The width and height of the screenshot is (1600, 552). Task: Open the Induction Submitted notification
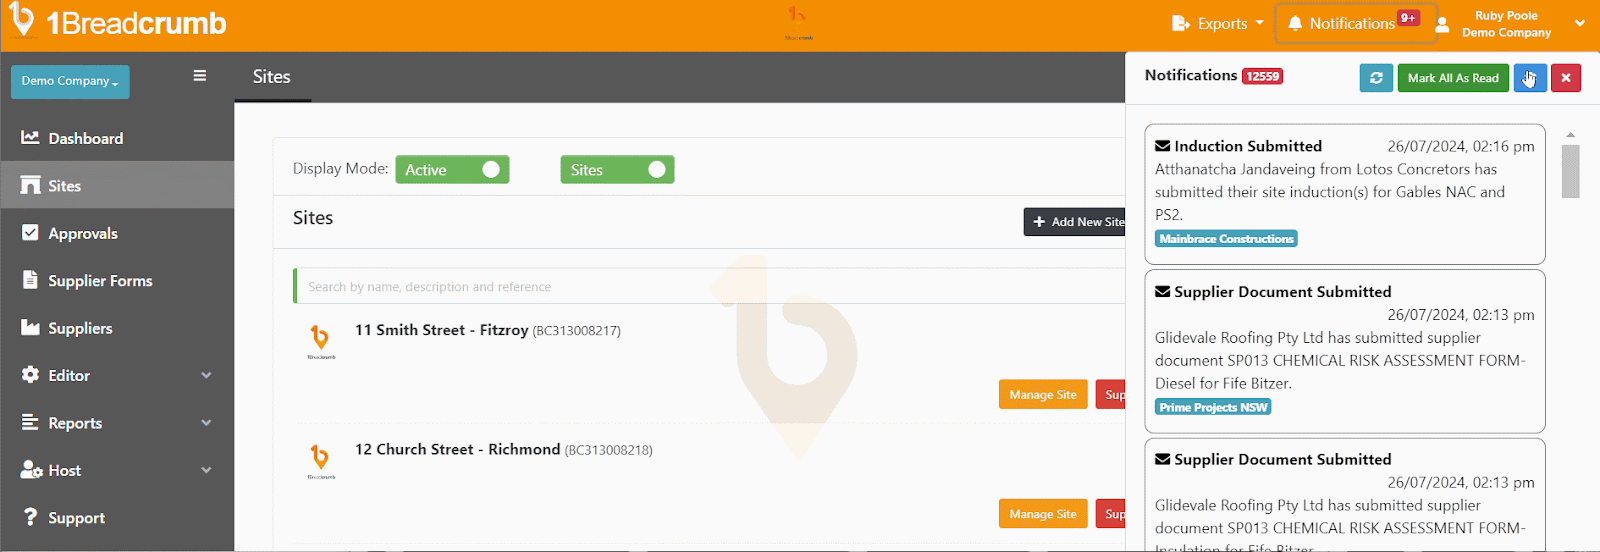coord(1345,194)
